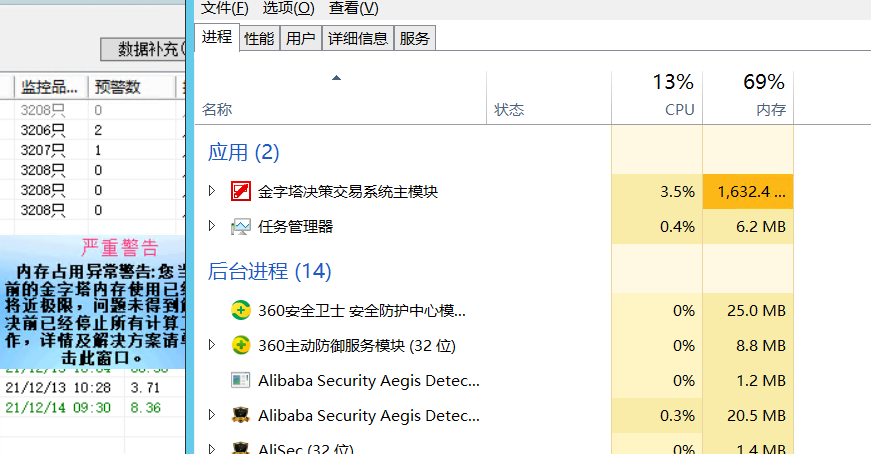
Task: Expand the 360主动防御服务模块 entry
Action: click(x=212, y=345)
